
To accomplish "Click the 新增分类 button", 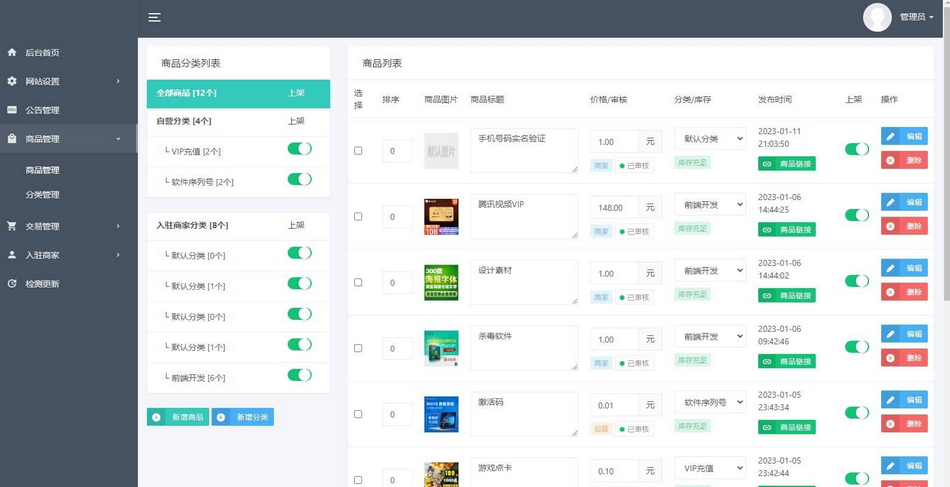I will [x=242, y=417].
